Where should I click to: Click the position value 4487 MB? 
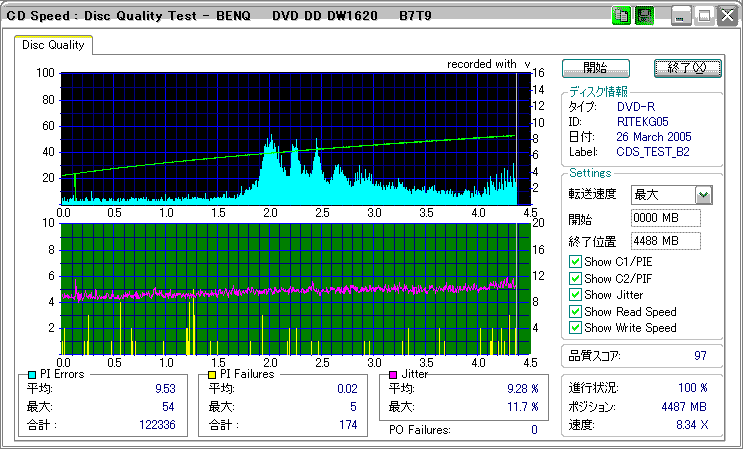[x=684, y=407]
